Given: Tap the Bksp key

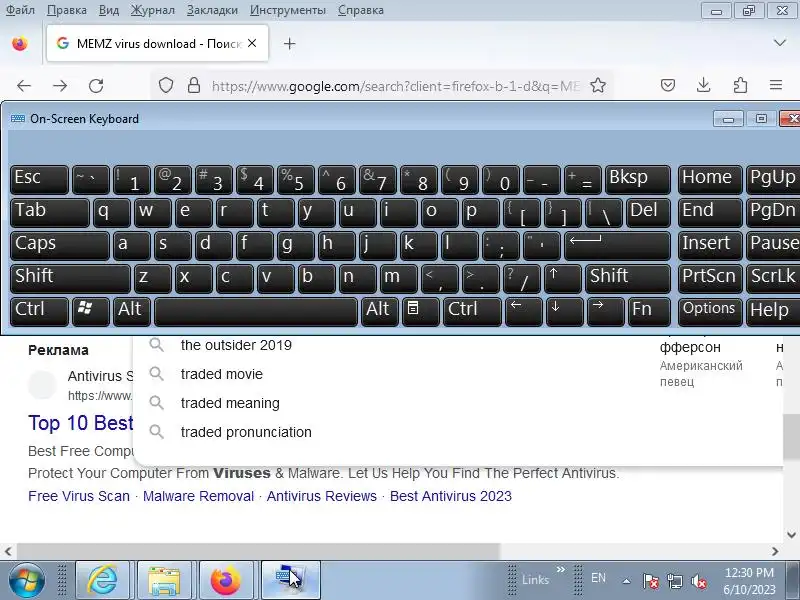Looking at the screenshot, I should 637,180.
